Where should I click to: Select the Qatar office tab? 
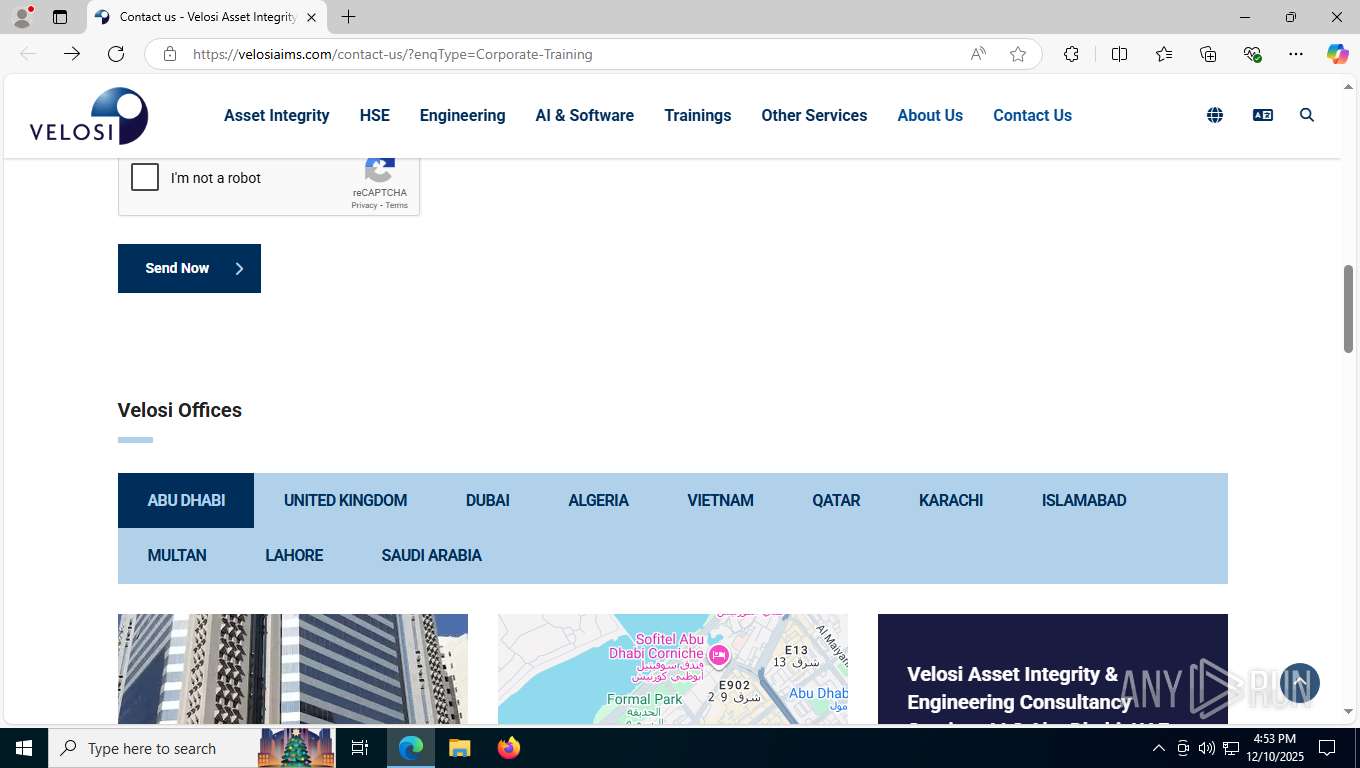836,500
